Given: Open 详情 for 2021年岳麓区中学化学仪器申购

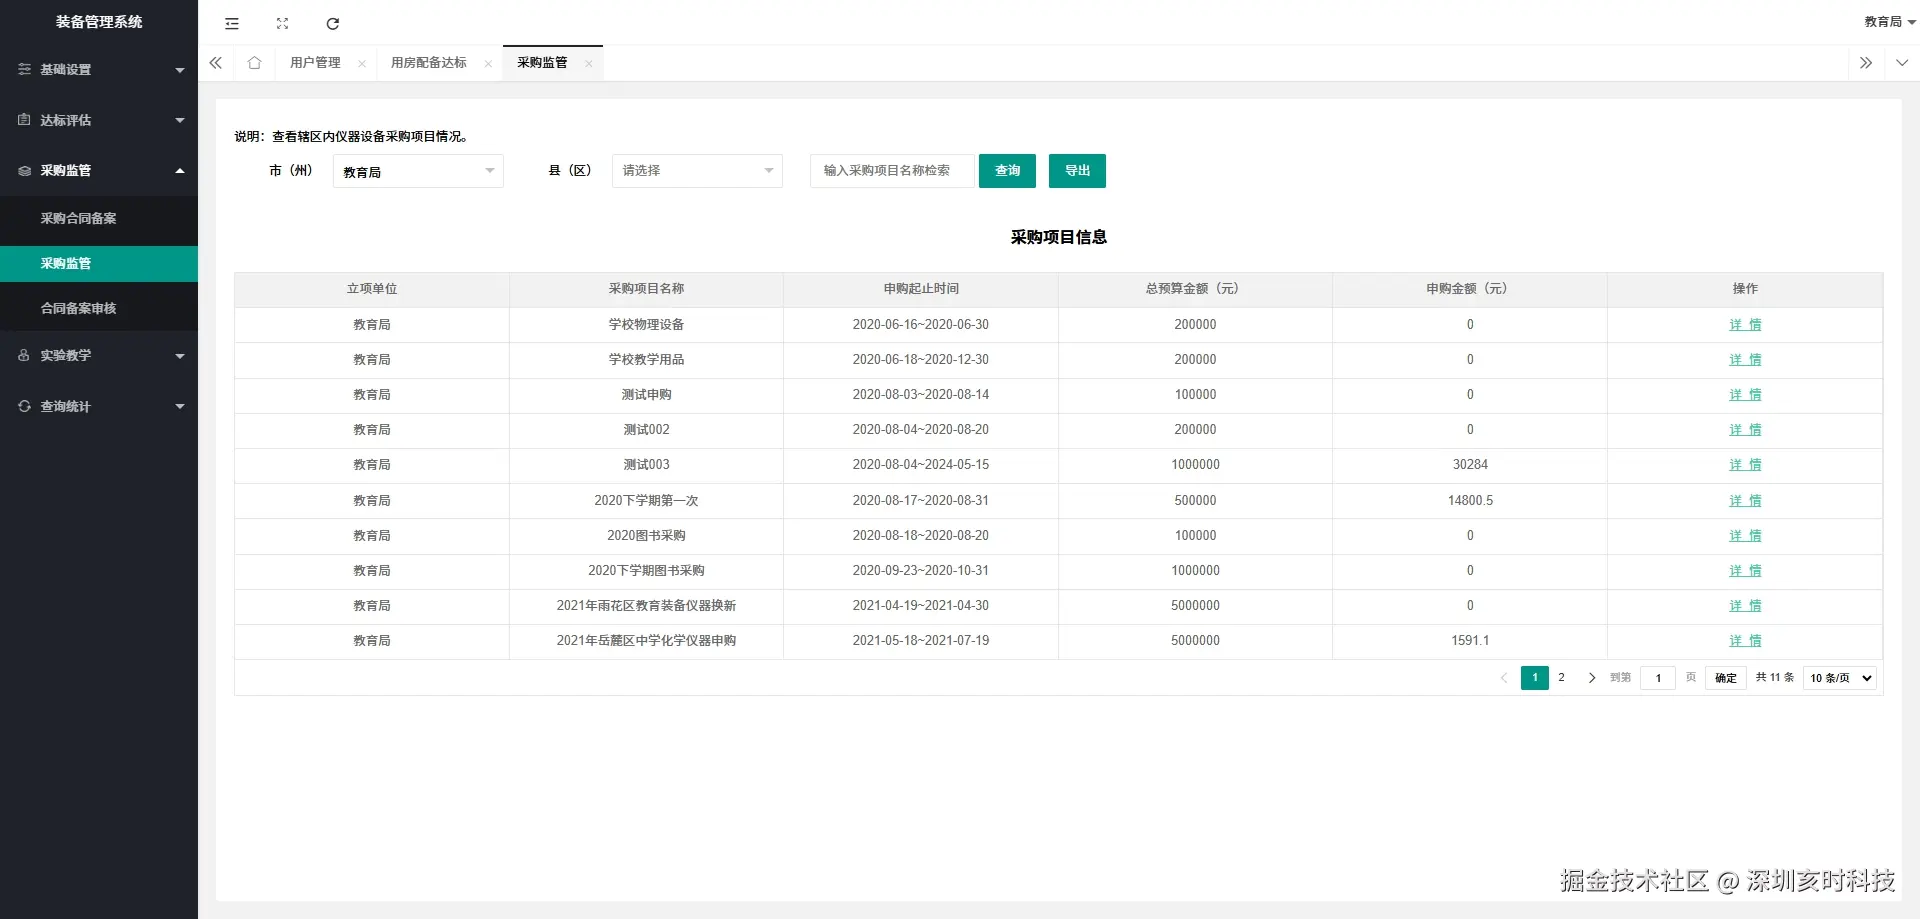Looking at the screenshot, I should pos(1745,641).
